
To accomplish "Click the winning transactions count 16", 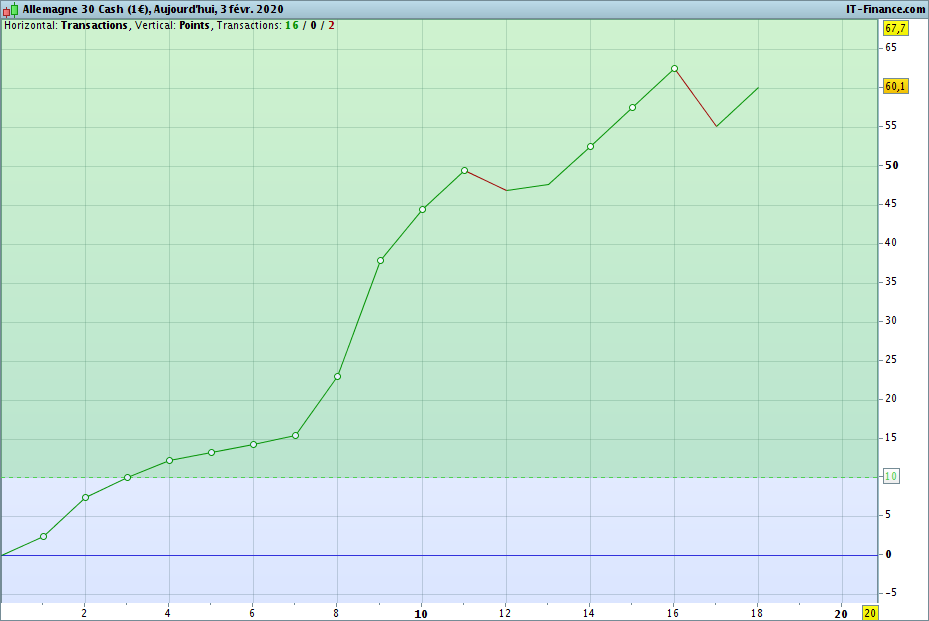I will pos(291,25).
